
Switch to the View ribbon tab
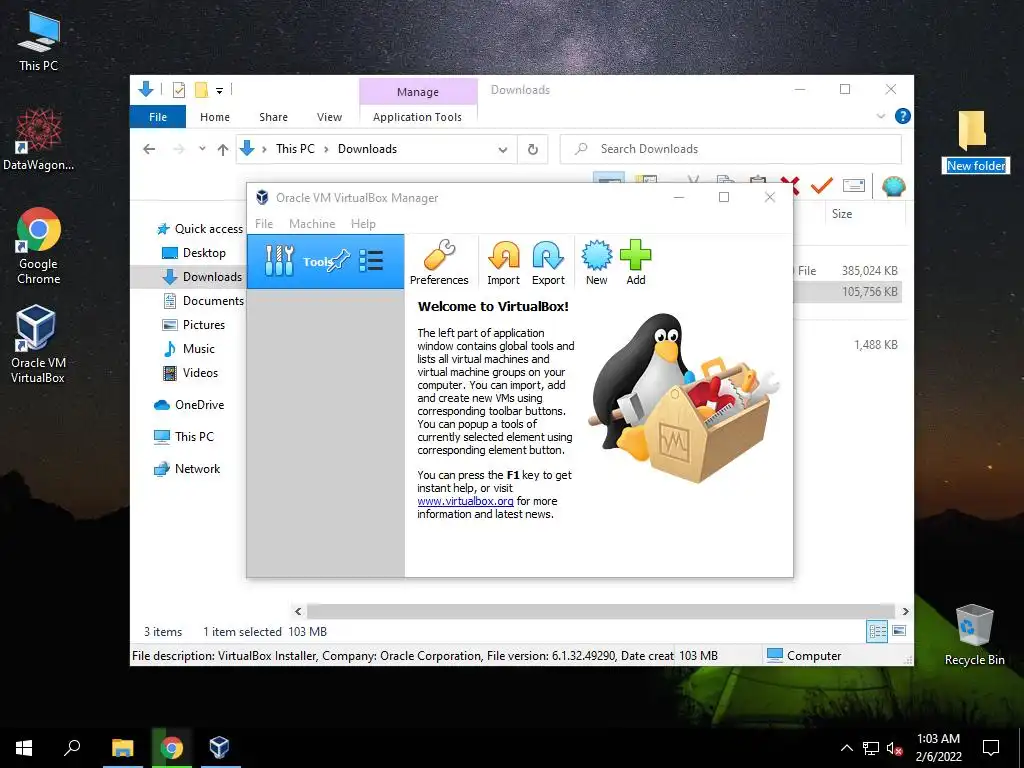329,117
